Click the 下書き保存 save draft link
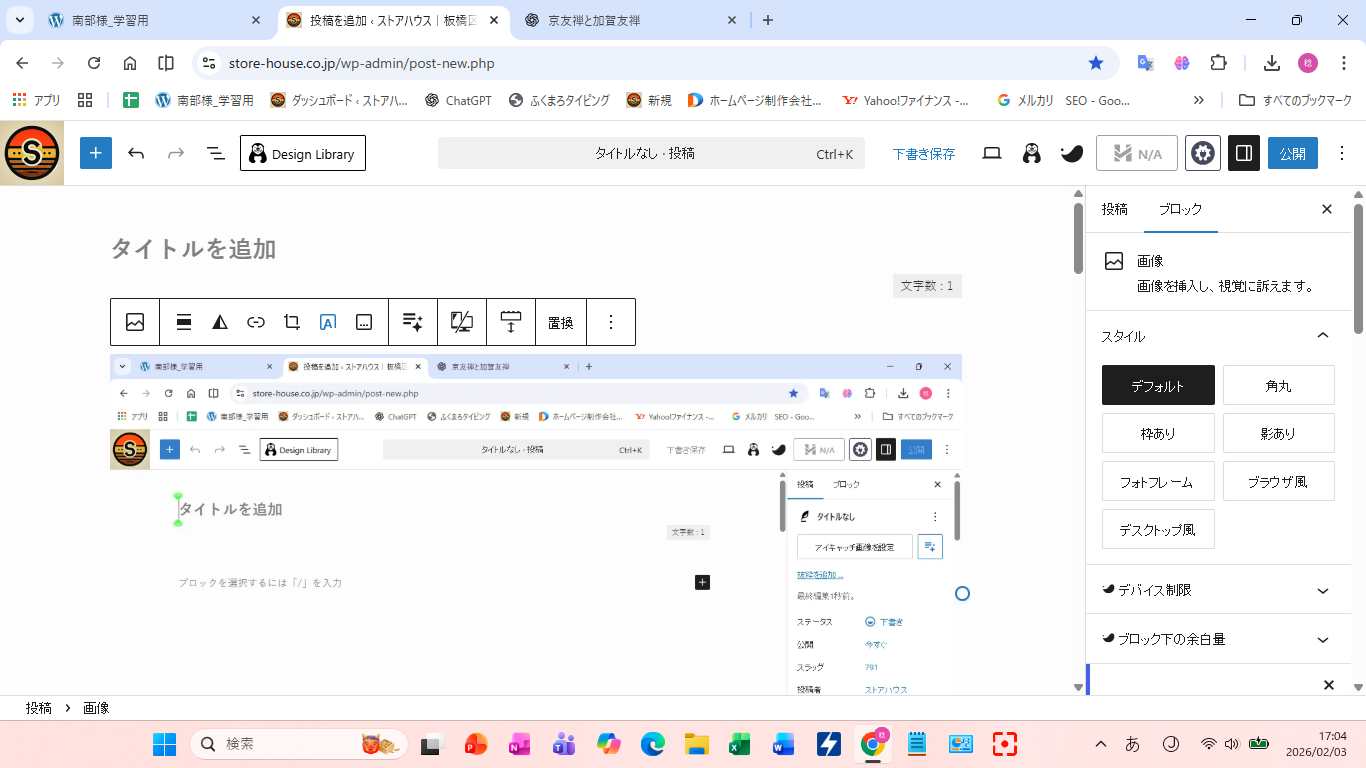The image size is (1366, 768). pyautogui.click(x=923, y=154)
